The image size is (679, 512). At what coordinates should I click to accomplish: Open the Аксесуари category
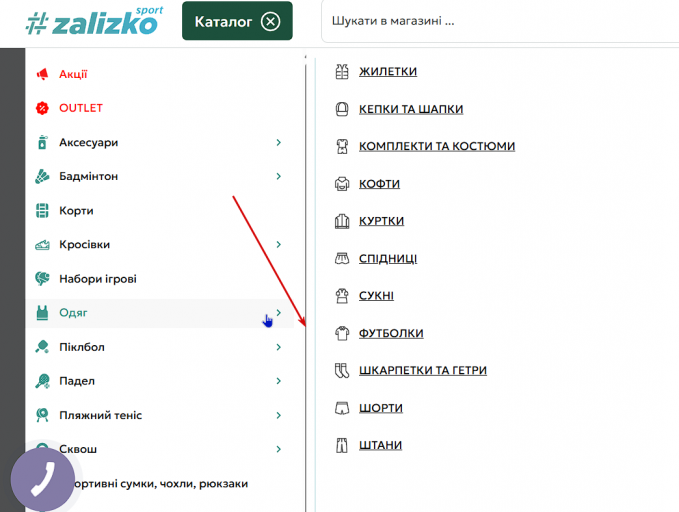(89, 143)
